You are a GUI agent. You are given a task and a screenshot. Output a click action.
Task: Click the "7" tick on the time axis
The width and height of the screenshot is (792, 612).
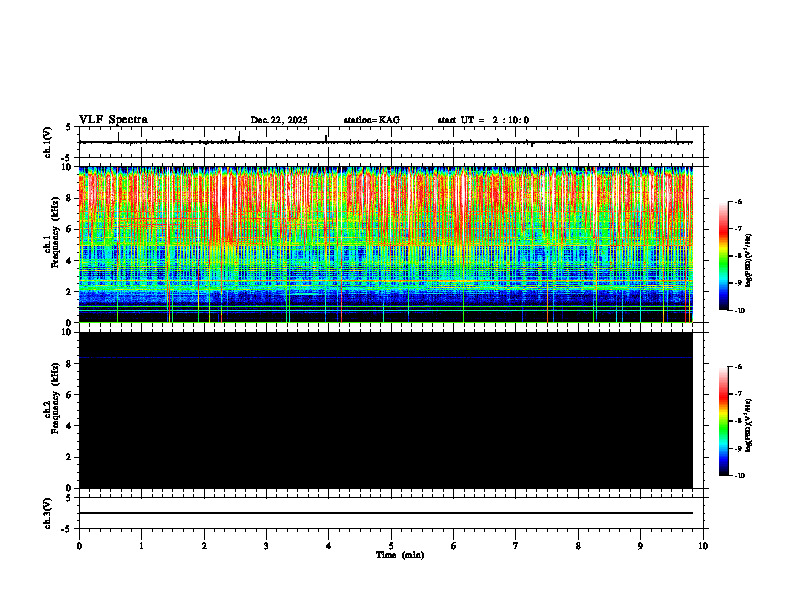click(516, 546)
